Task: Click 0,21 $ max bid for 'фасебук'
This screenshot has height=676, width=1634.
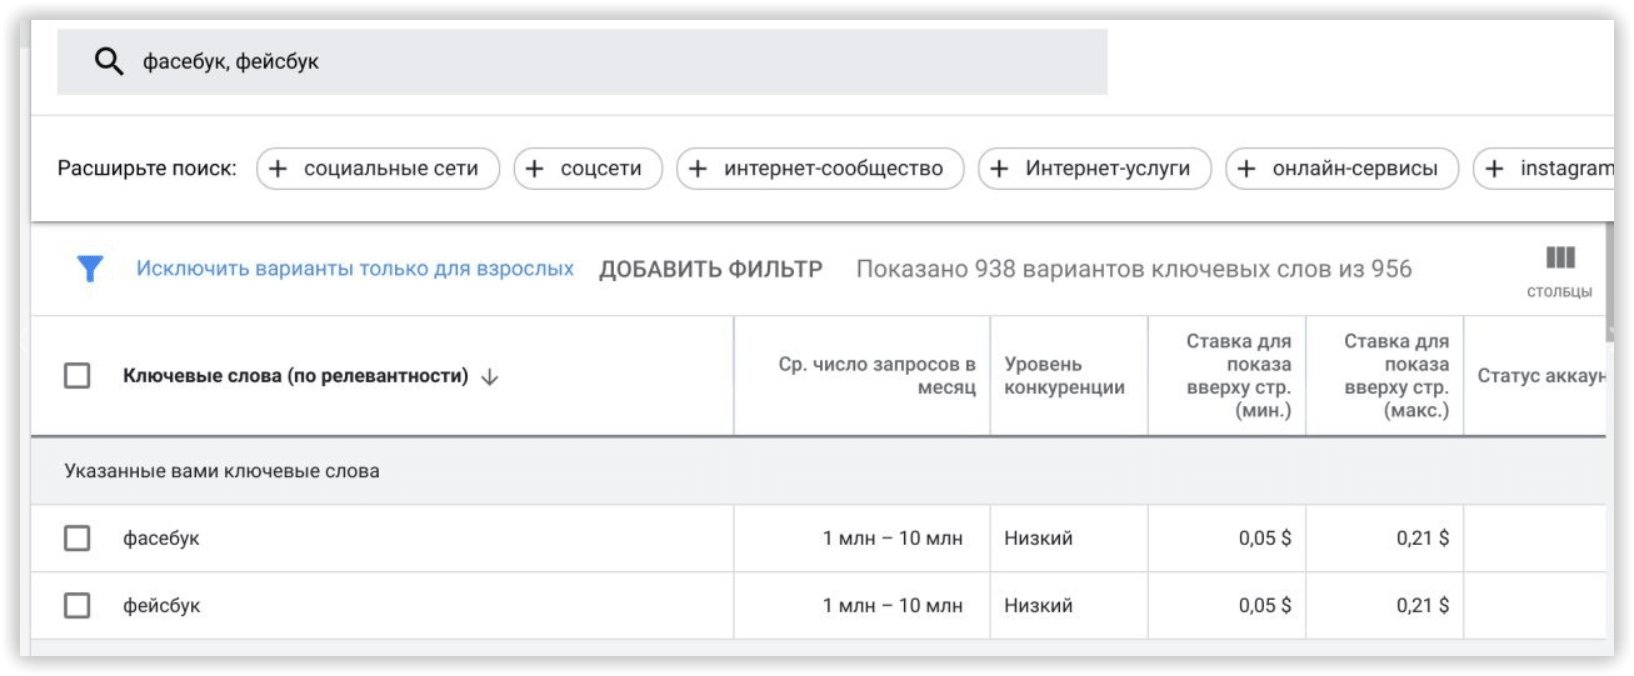Action: [x=1422, y=538]
